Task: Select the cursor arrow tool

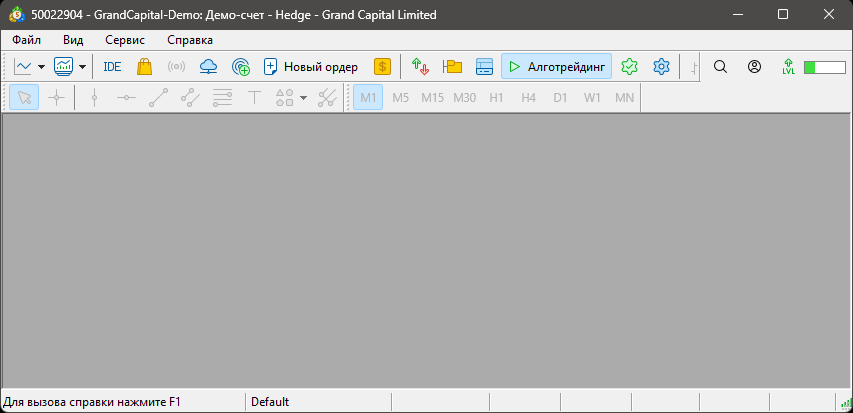Action: (x=24, y=97)
